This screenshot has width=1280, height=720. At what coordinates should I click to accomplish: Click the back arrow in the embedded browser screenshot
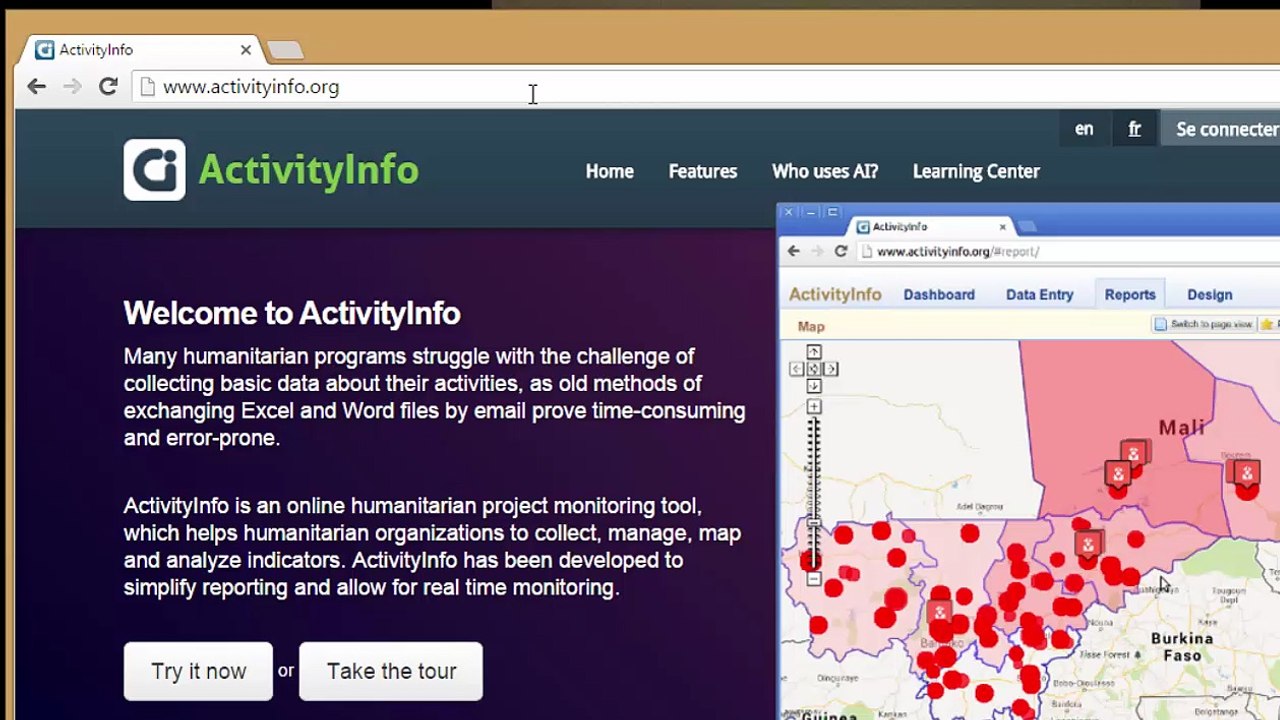[x=794, y=251]
